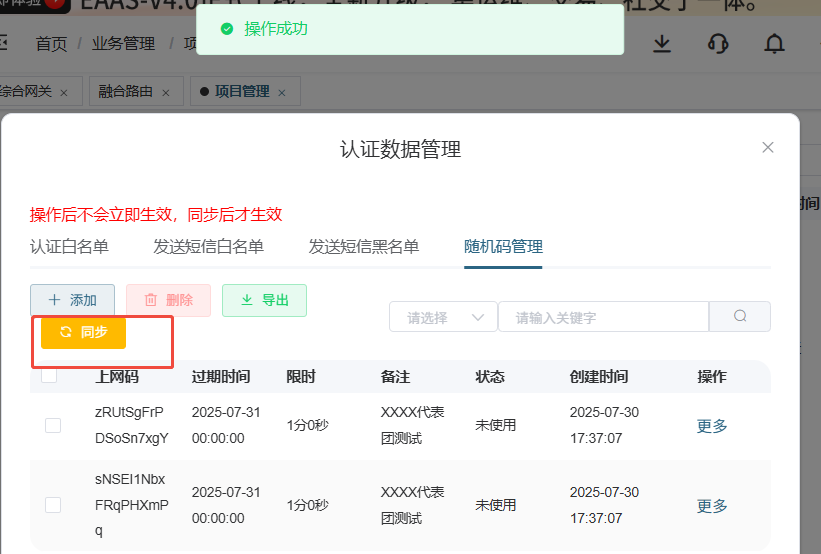Image resolution: width=821 pixels, height=554 pixels.
Task: Switch to the 发送短信黑名单 tab
Action: click(364, 247)
